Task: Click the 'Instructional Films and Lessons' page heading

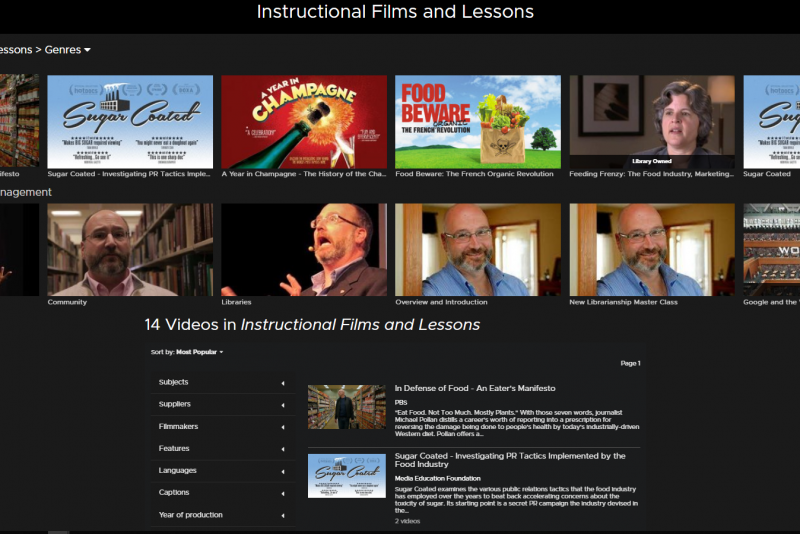Action: tap(395, 12)
